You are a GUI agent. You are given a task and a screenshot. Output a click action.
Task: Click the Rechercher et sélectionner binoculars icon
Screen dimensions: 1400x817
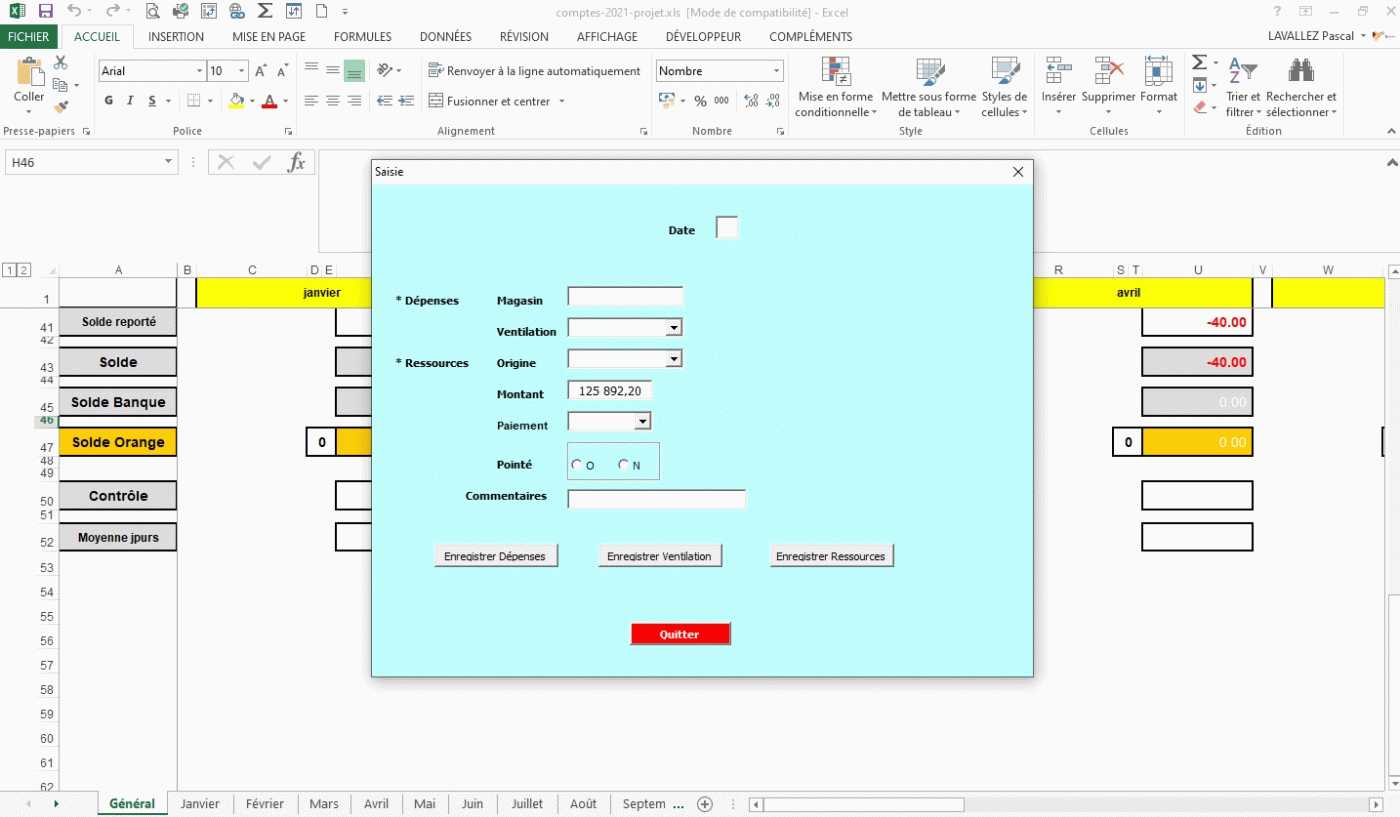click(x=1300, y=72)
